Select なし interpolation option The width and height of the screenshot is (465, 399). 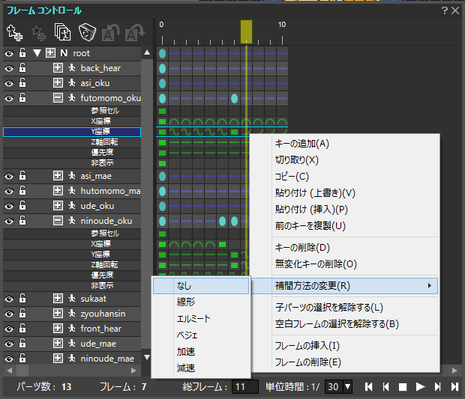click(201, 286)
